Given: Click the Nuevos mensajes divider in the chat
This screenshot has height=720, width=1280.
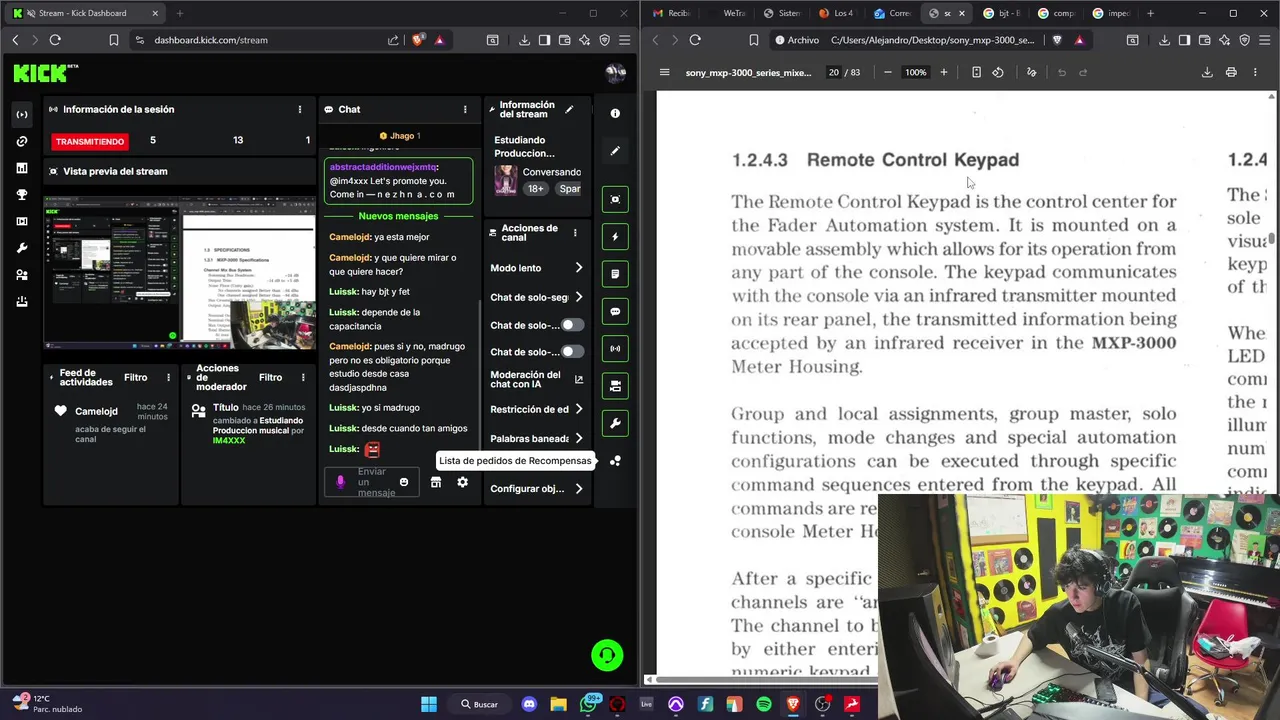Looking at the screenshot, I should tap(398, 216).
